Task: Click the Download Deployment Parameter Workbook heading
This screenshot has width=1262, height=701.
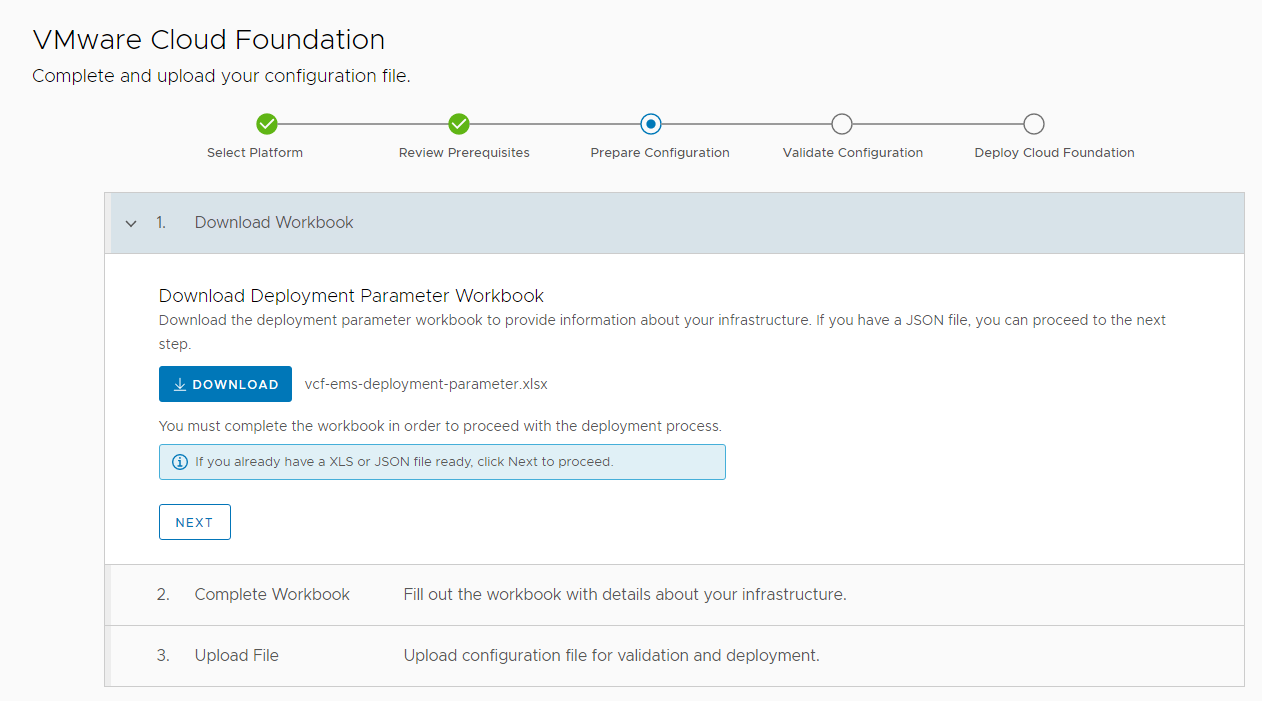Action: coord(351,296)
